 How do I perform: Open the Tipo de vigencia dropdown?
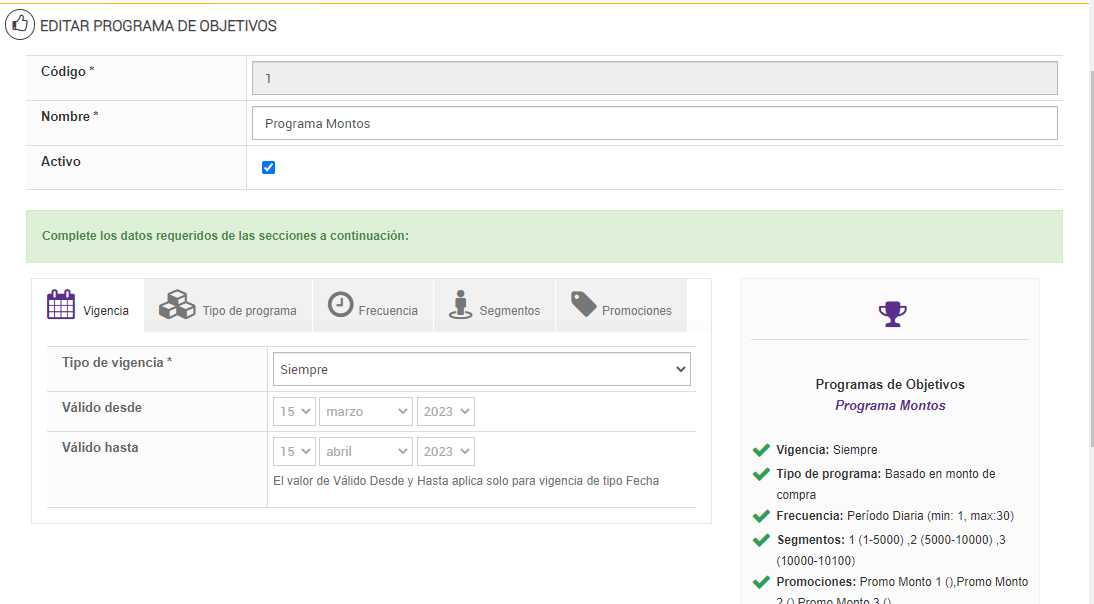coord(481,369)
